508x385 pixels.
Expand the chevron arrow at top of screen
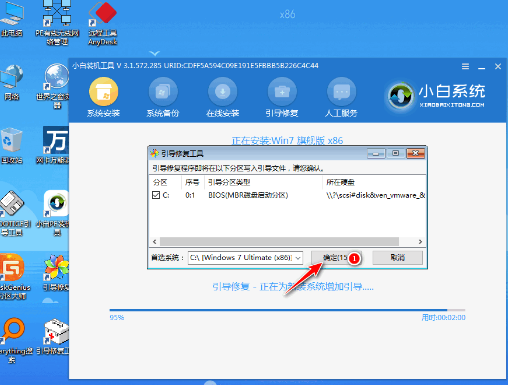[x=154, y=53]
